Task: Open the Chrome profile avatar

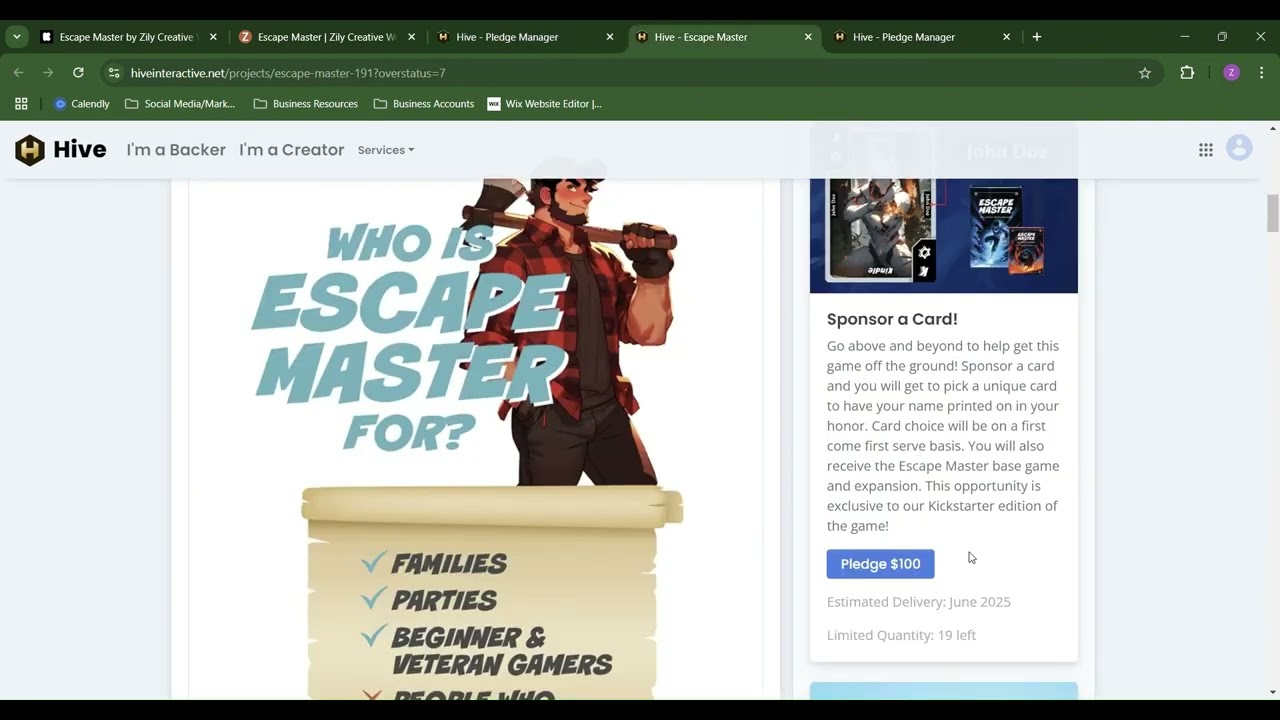Action: pyautogui.click(x=1231, y=73)
